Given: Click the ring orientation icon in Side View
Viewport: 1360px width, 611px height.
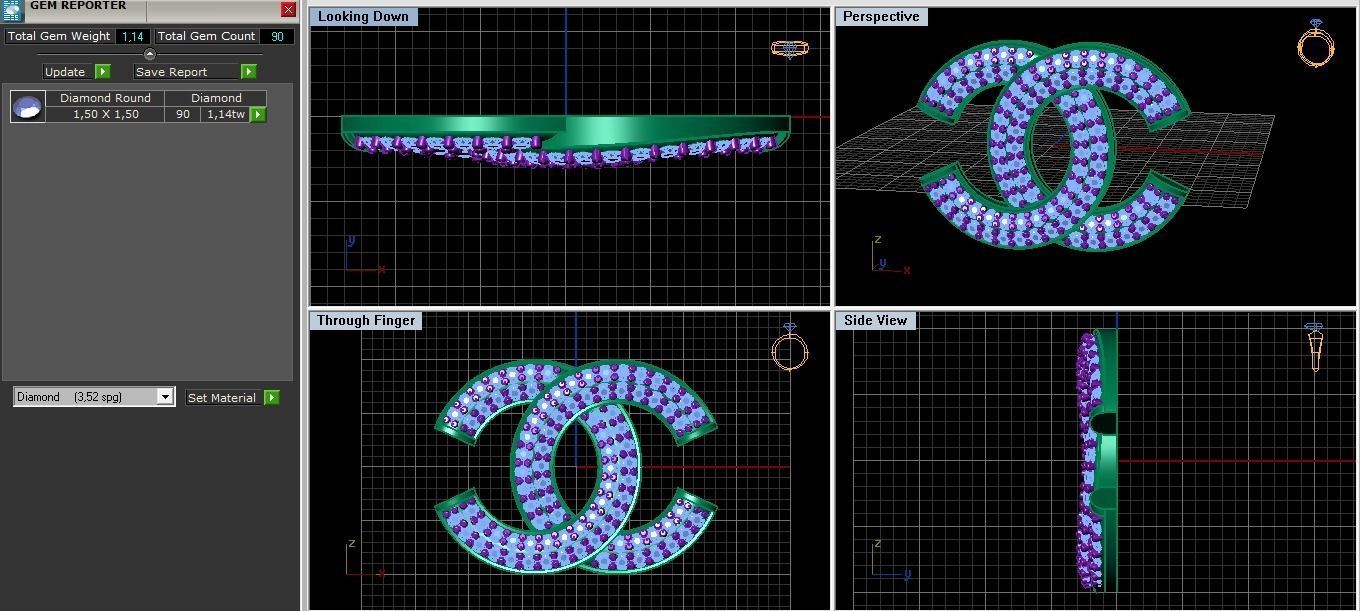Looking at the screenshot, I should (1314, 347).
